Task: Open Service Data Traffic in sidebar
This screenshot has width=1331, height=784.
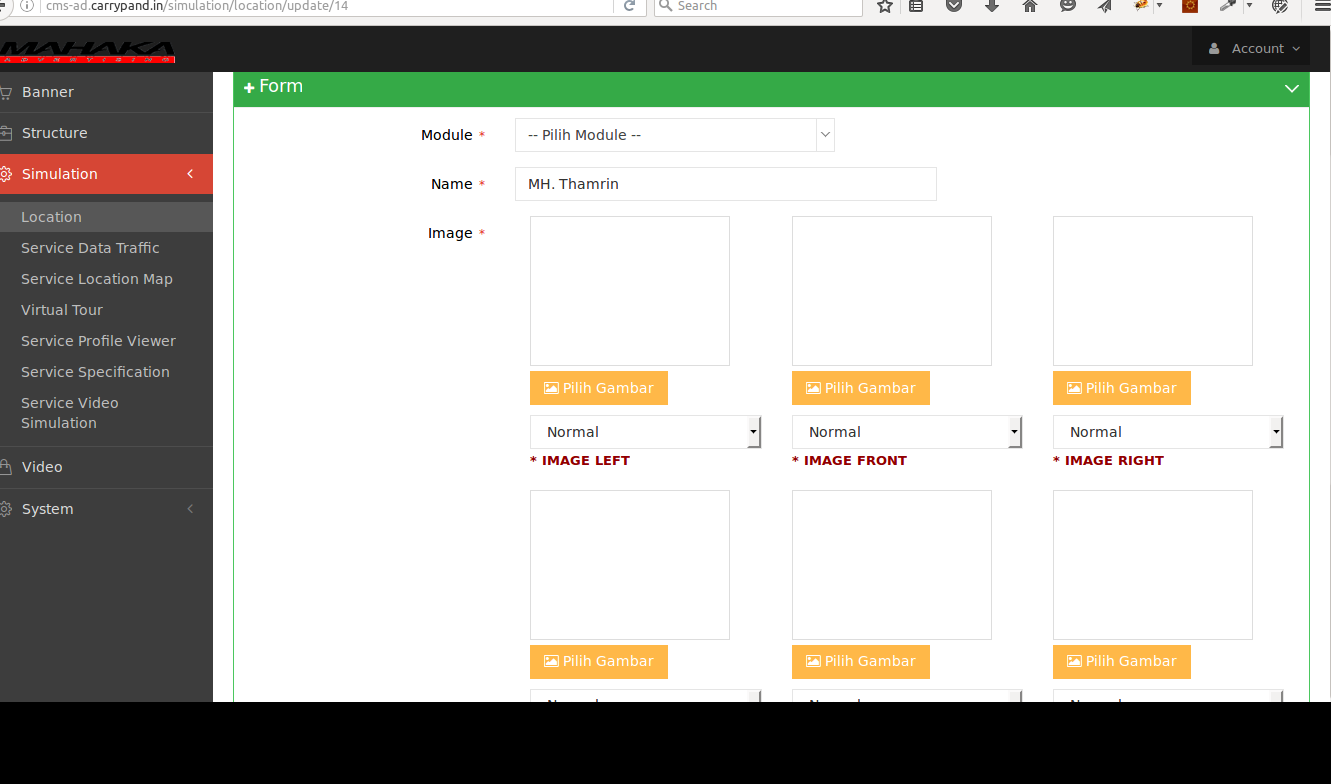Action: (90, 248)
